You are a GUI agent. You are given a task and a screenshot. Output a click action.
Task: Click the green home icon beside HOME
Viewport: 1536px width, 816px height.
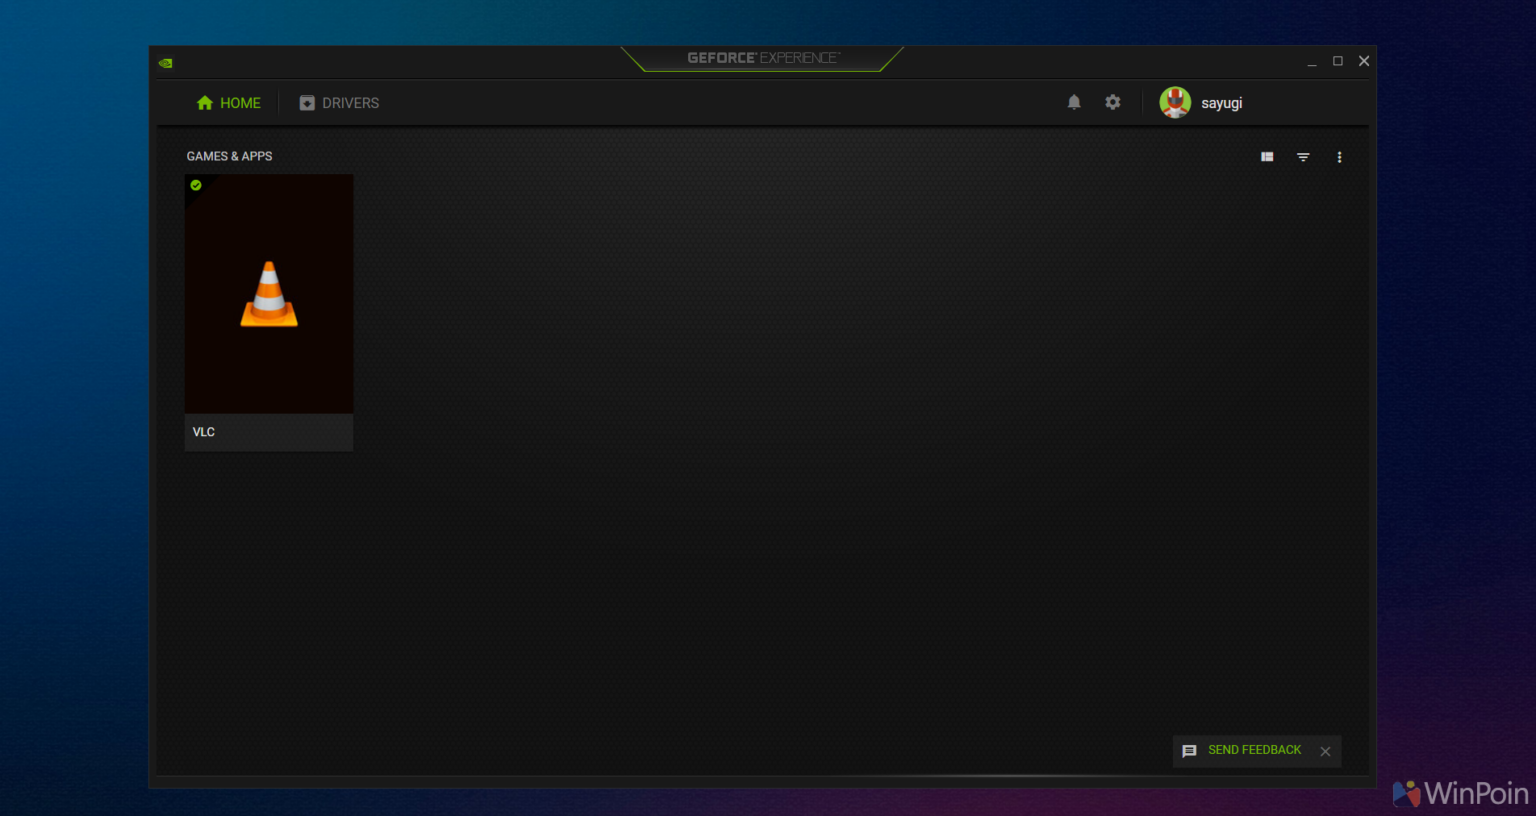[x=204, y=102]
